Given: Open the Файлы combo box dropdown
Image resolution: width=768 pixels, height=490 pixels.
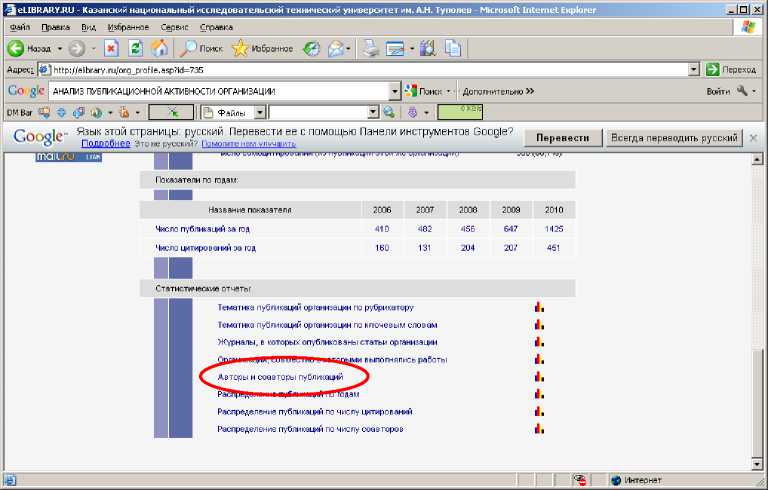Looking at the screenshot, I should pyautogui.click(x=260, y=113).
